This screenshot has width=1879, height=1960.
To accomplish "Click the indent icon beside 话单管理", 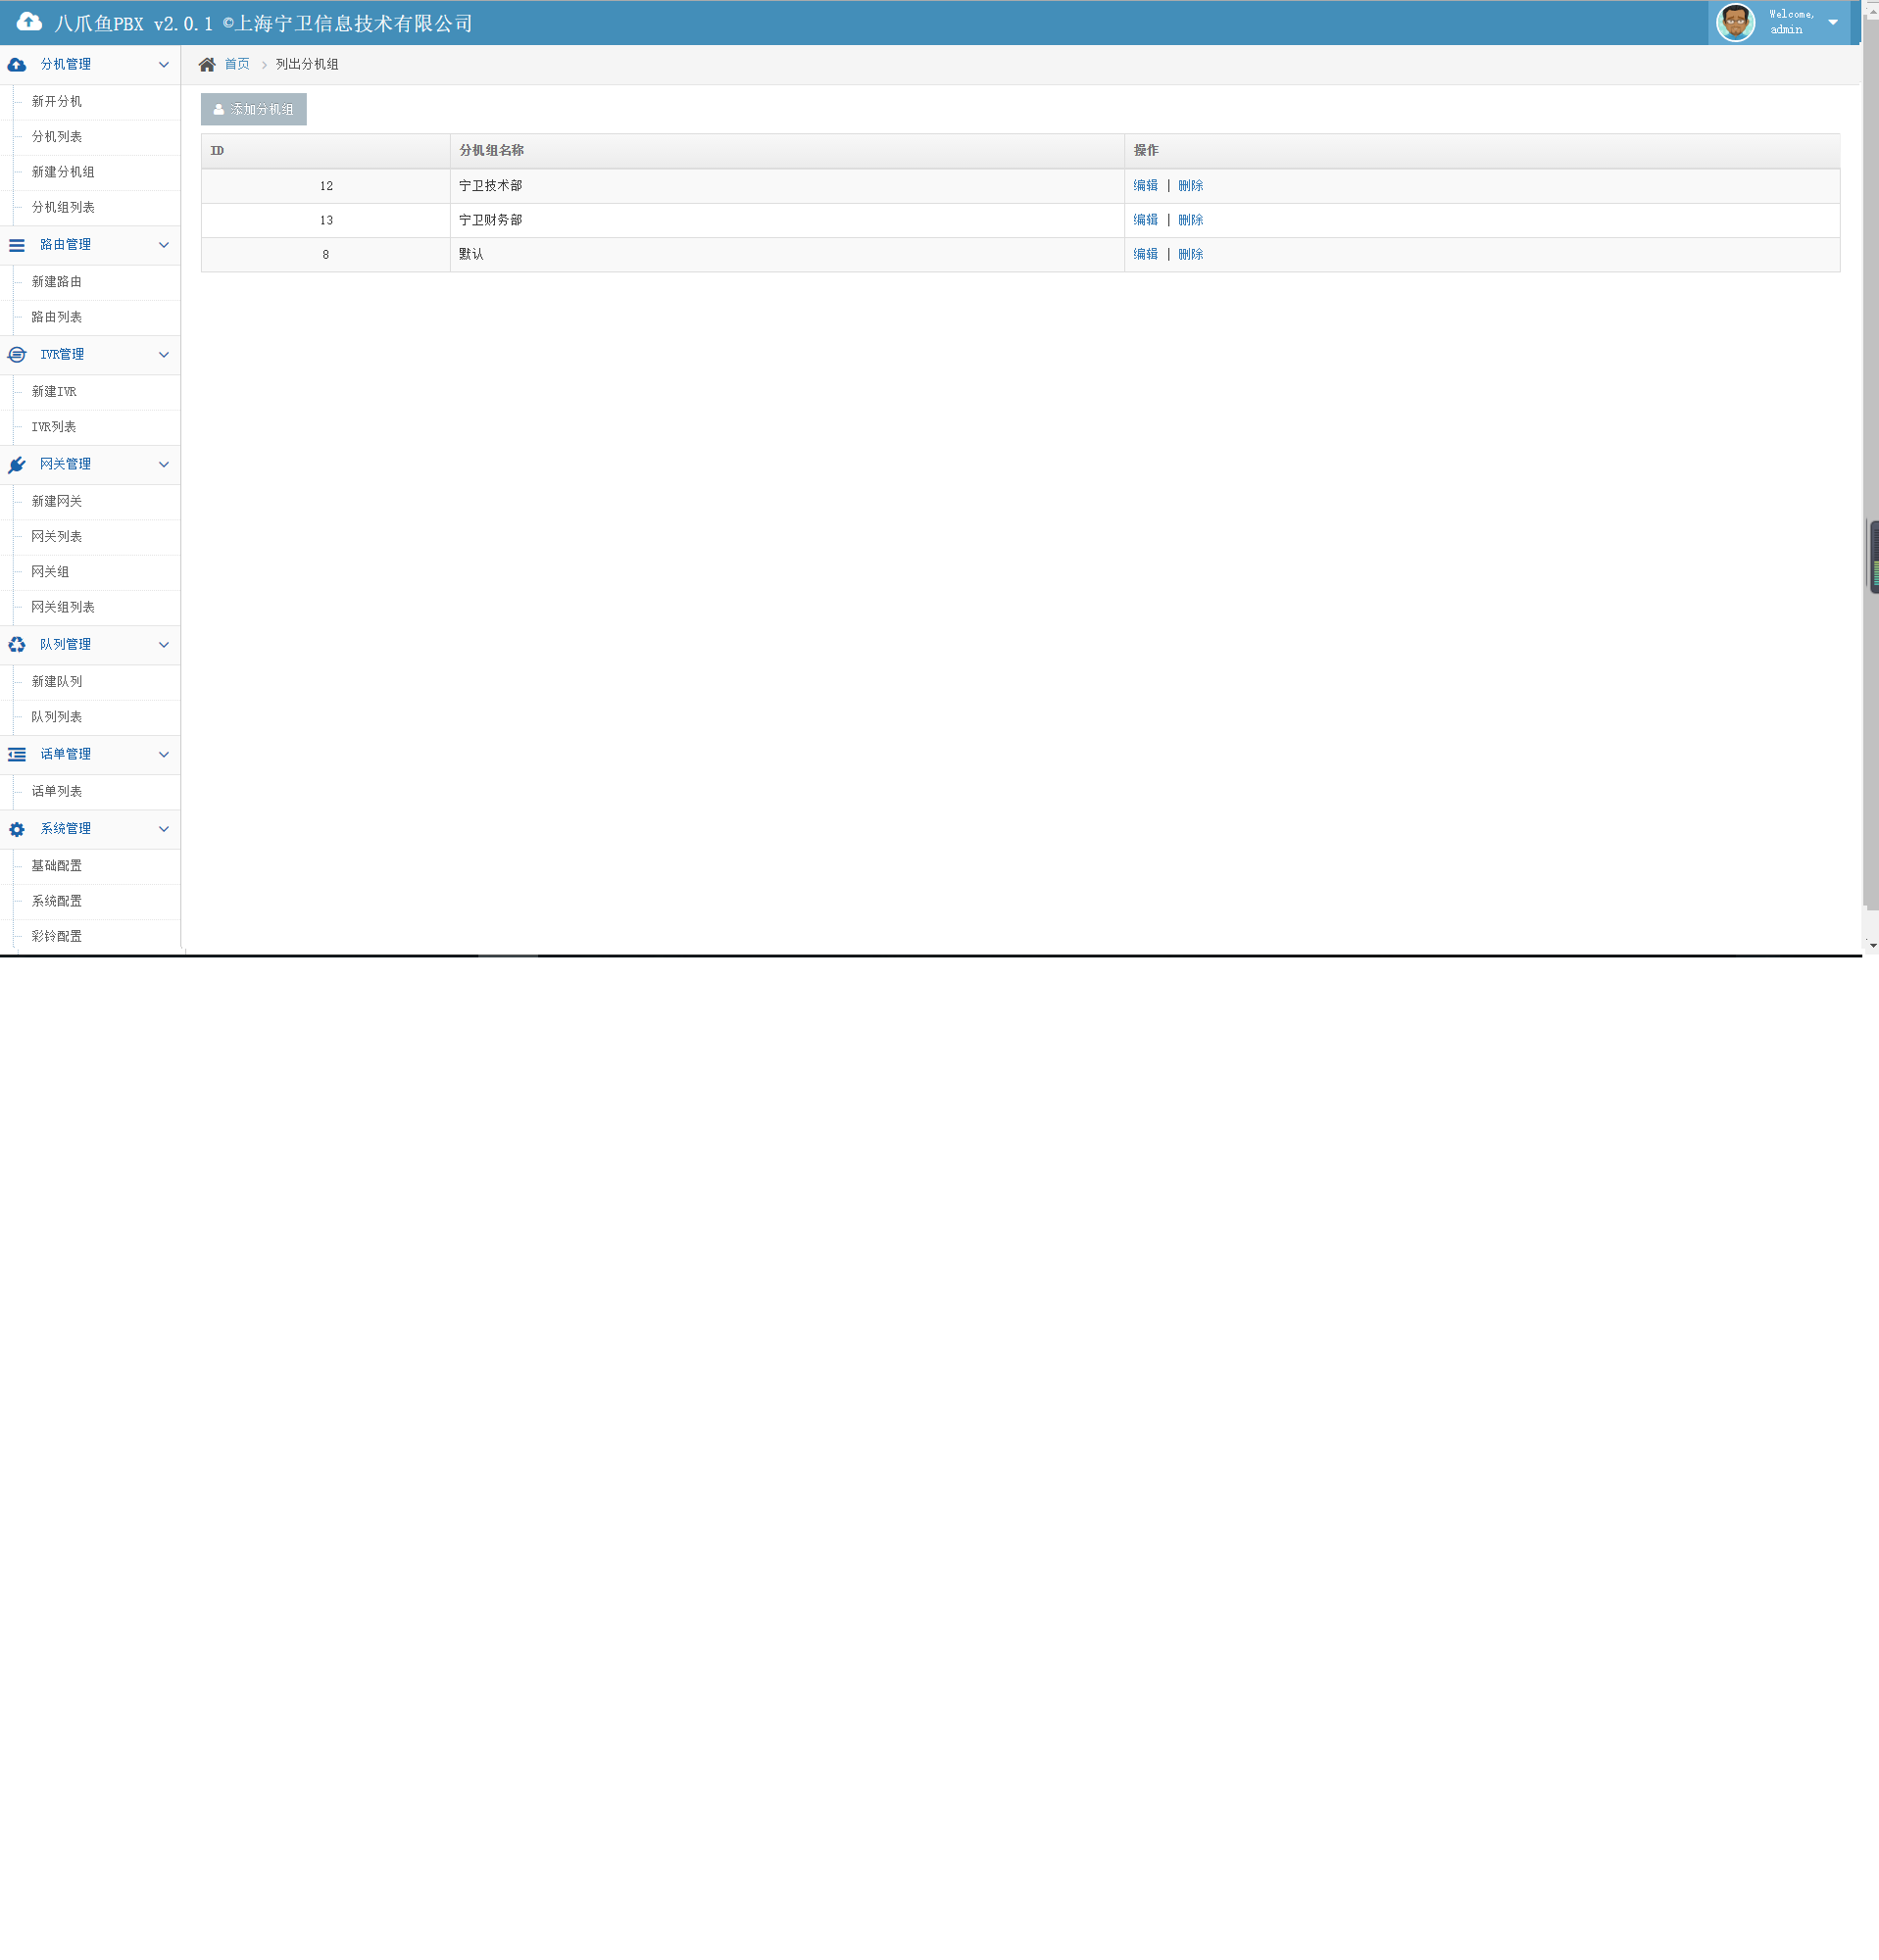I will coord(17,755).
